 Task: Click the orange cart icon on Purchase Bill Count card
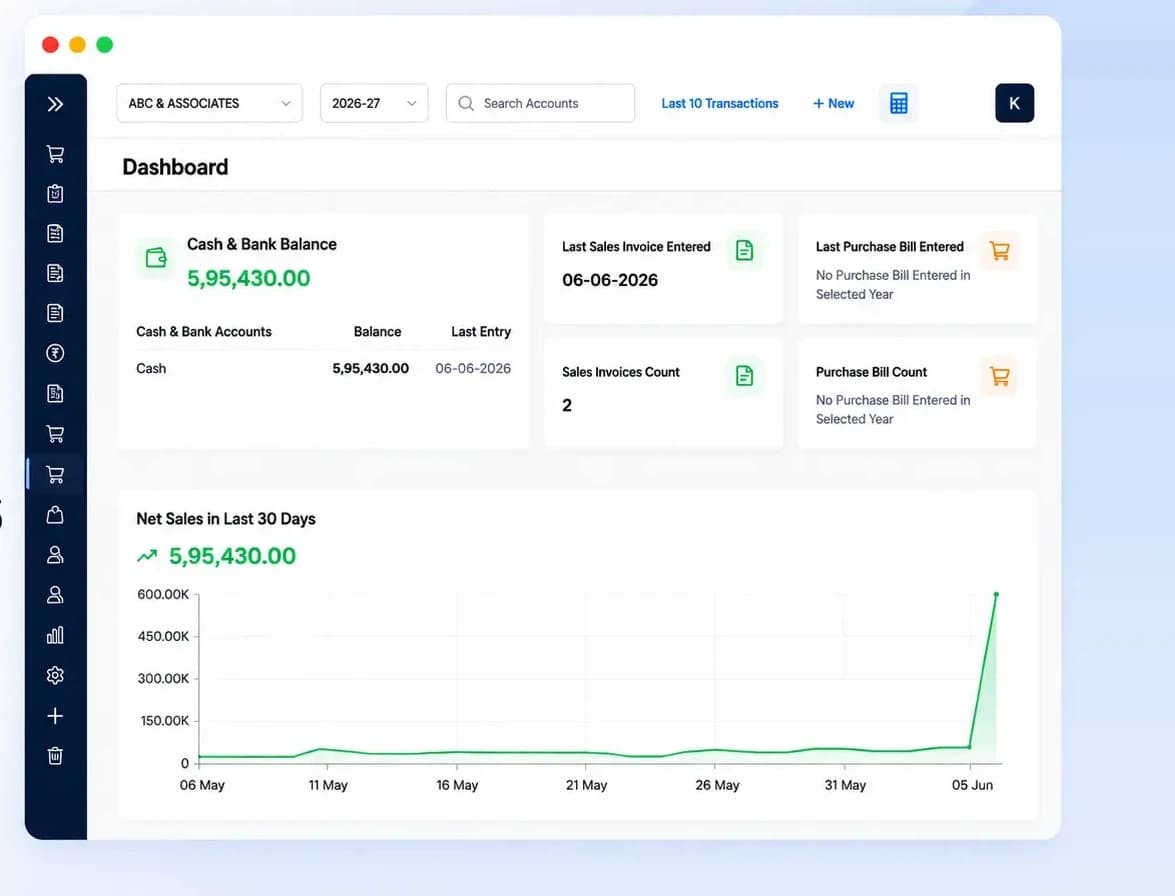coord(999,375)
